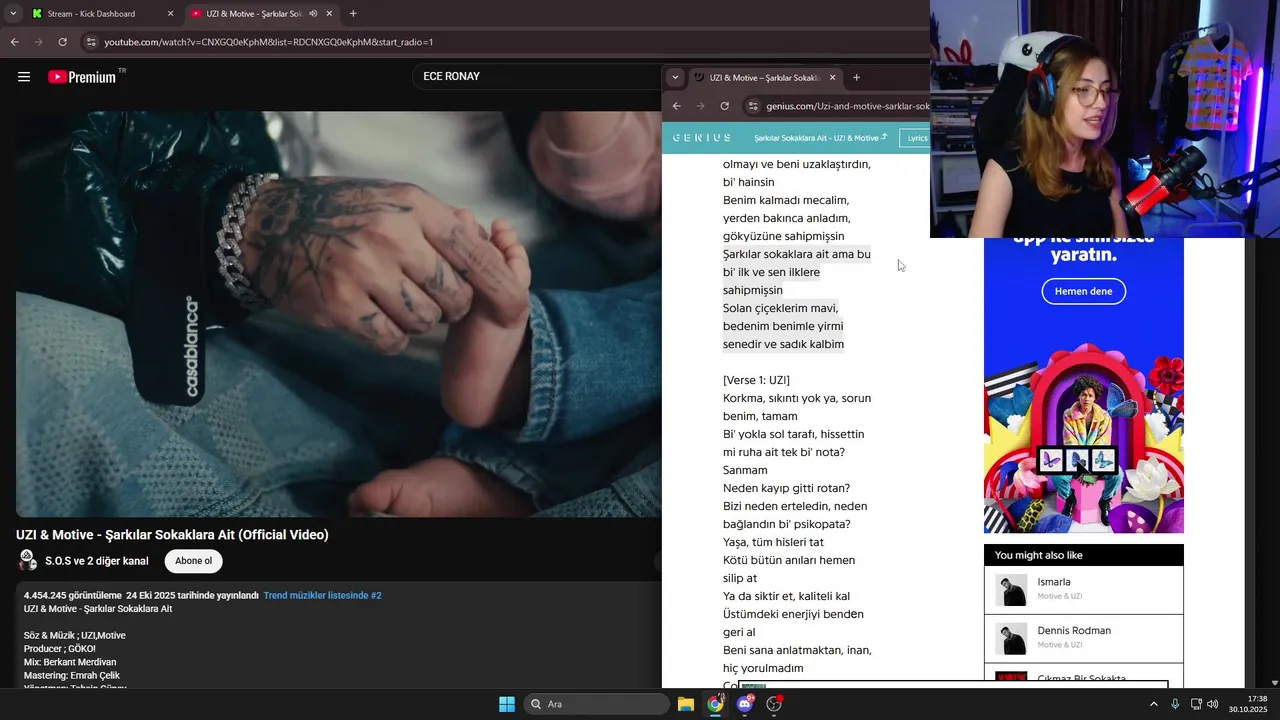The height and width of the screenshot is (720, 1280).
Task: Click the highlighted lyric Şarkılar sokaklara ait ama bu
Action: point(796,254)
